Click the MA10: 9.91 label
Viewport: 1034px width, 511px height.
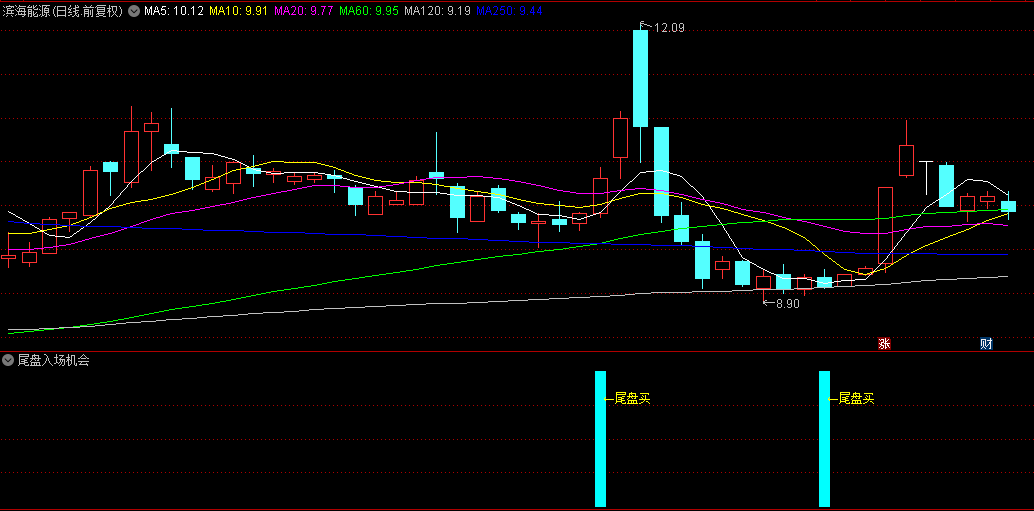(238, 11)
